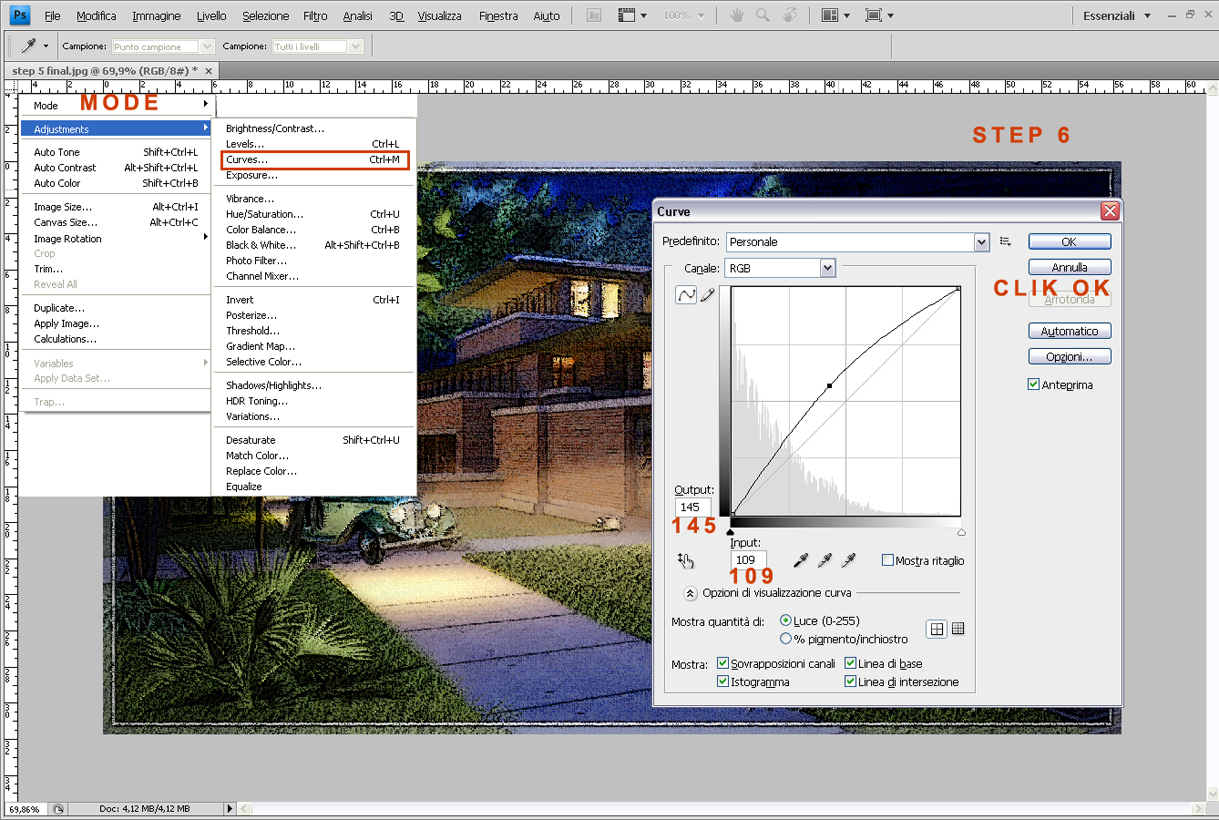Confirm with the OK button
This screenshot has width=1219, height=820.
1069,241
